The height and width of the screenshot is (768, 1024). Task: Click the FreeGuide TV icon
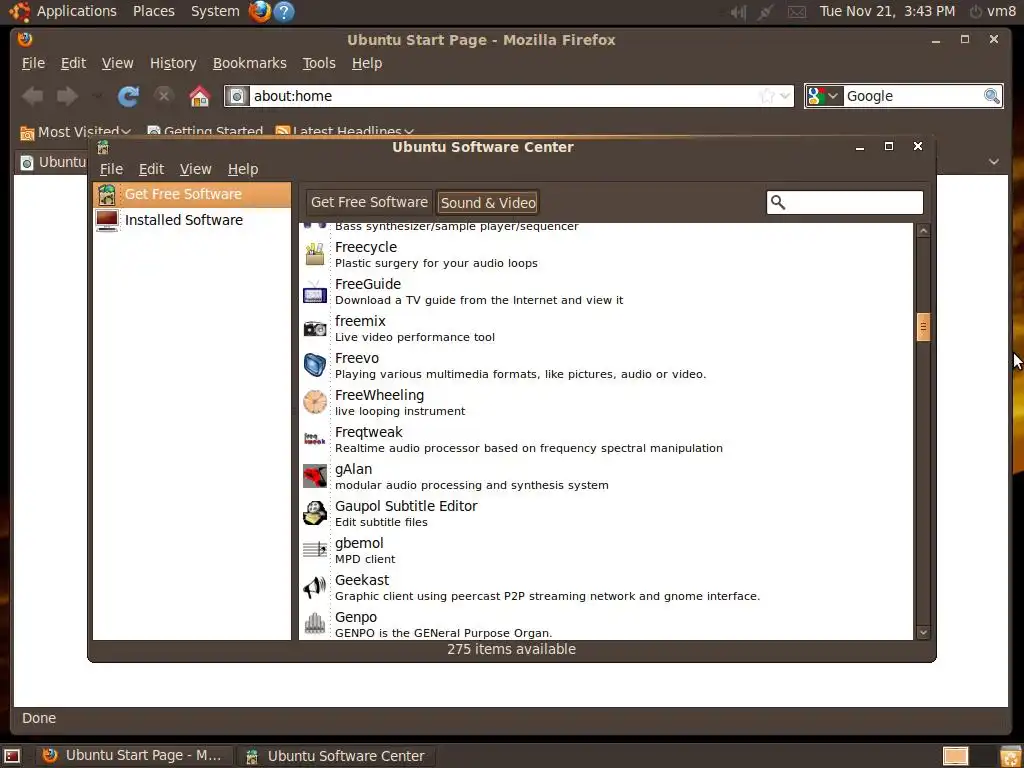point(315,292)
